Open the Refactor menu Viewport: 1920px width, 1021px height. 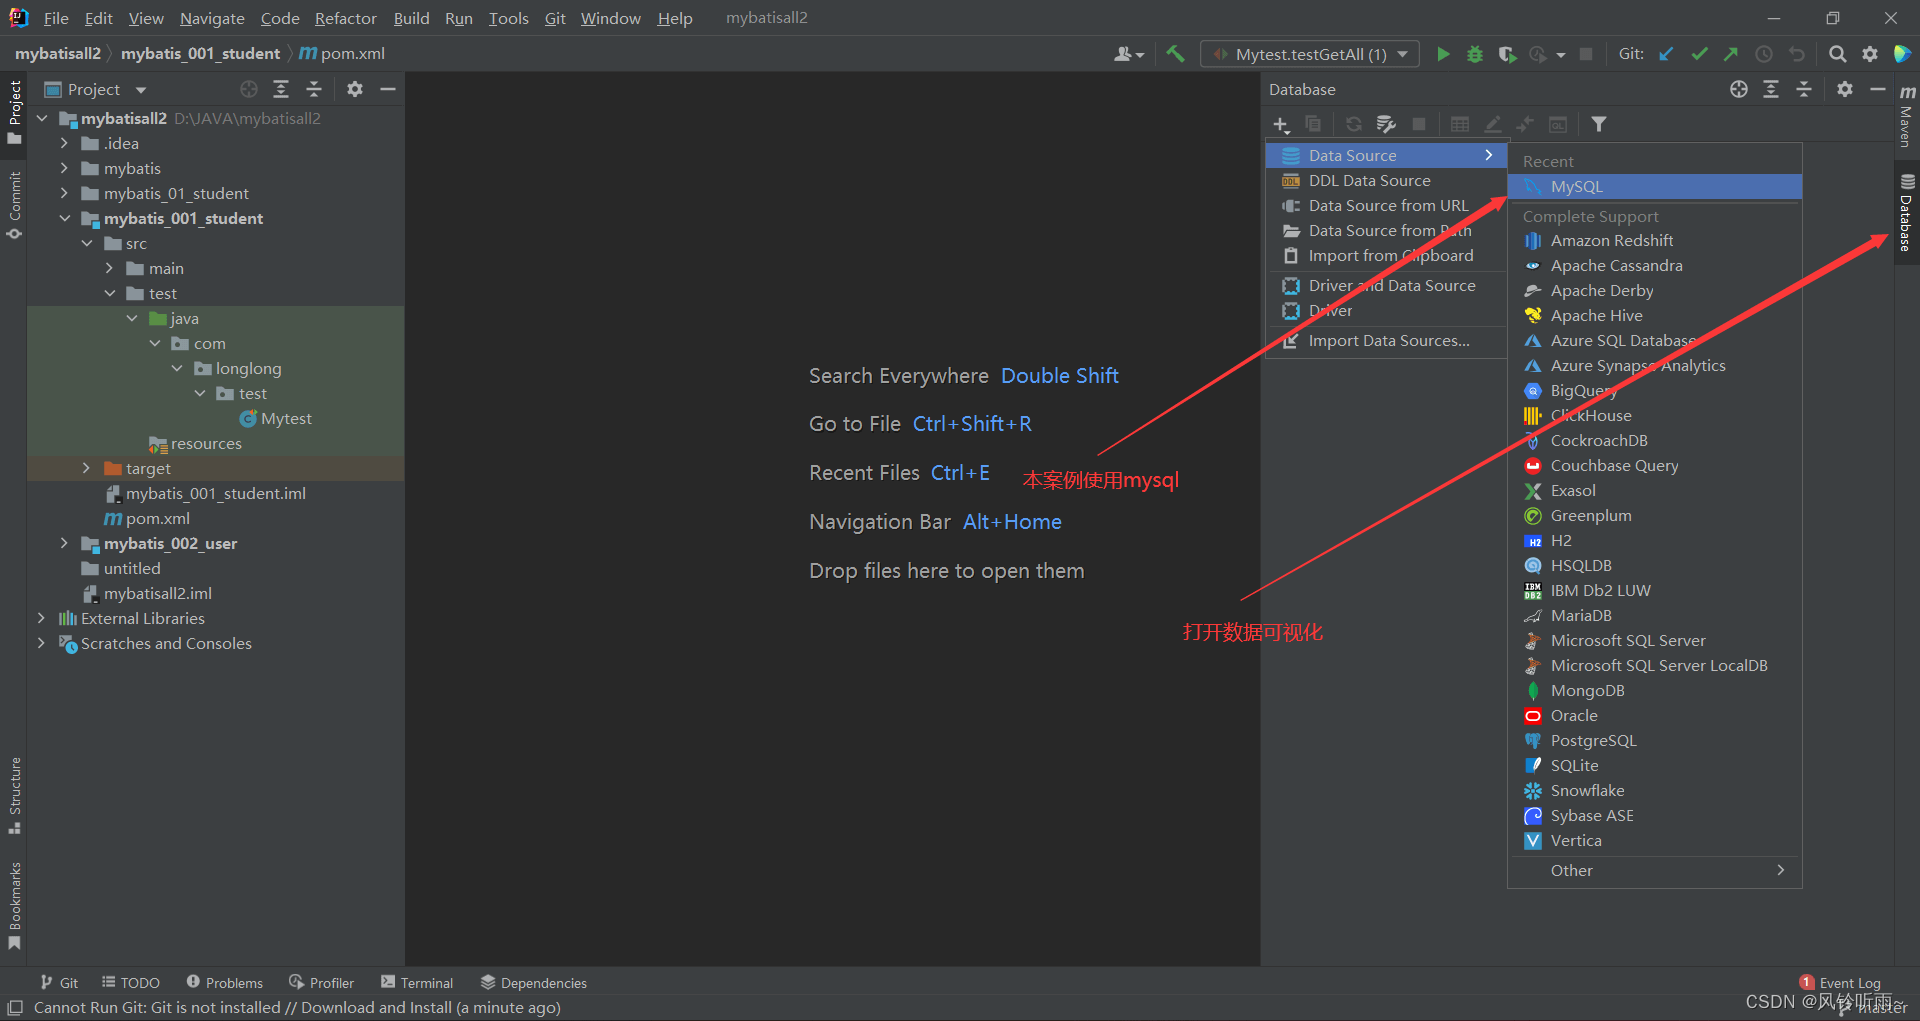tap(345, 18)
